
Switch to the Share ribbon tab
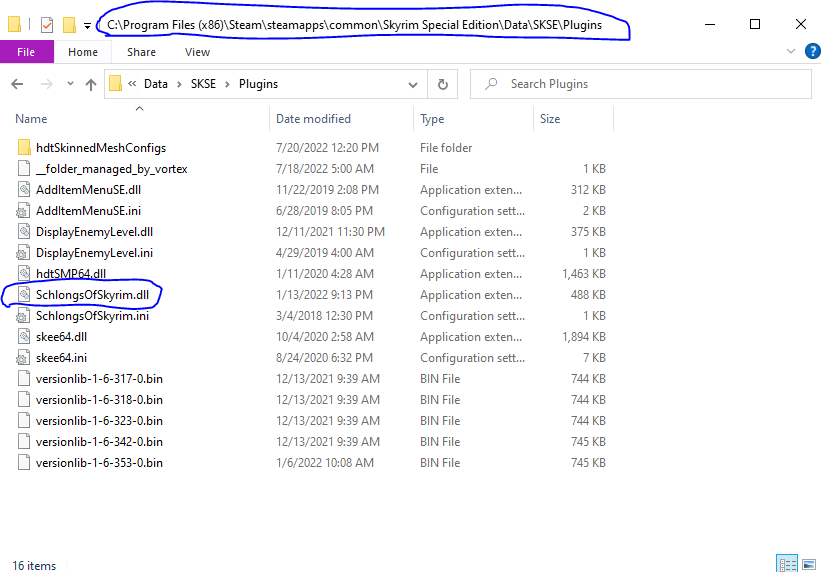[x=141, y=52]
